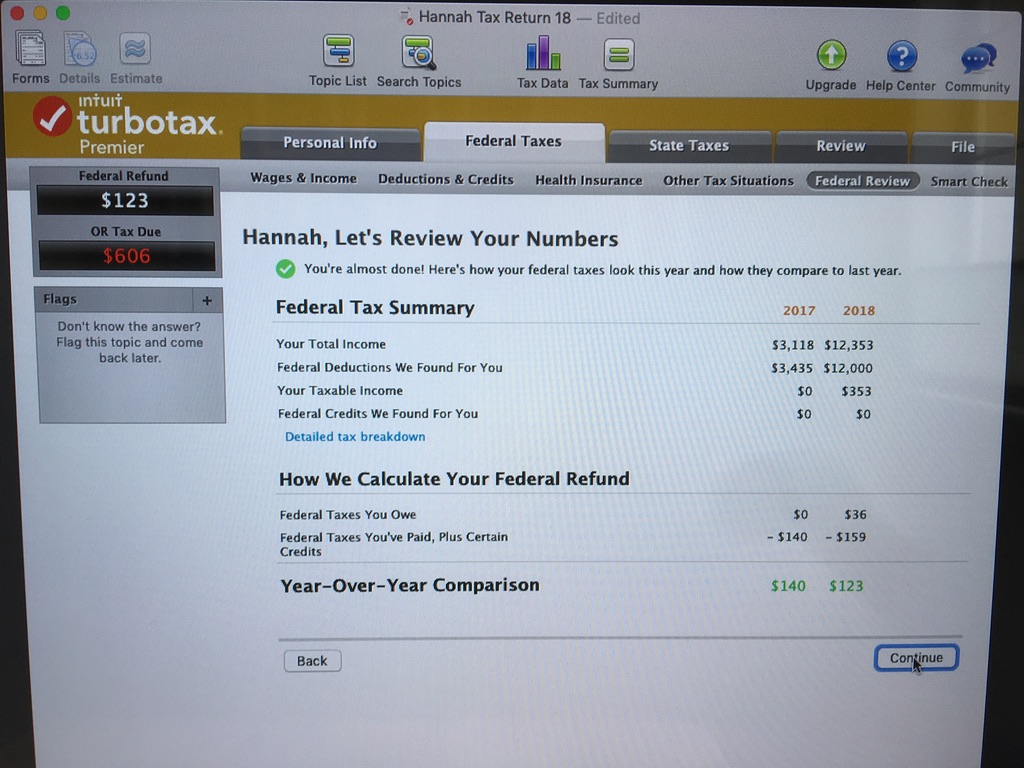Open the Tax Data chart icon
Screen dimensions: 1024x768
pyautogui.click(x=543, y=54)
